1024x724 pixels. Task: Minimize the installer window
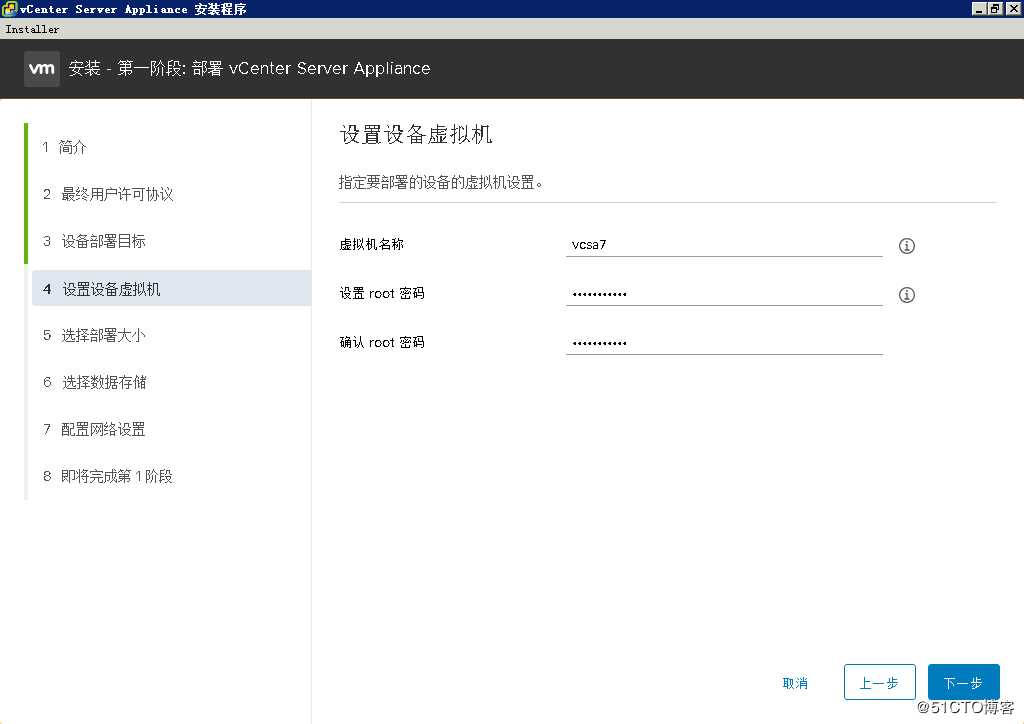click(x=978, y=8)
